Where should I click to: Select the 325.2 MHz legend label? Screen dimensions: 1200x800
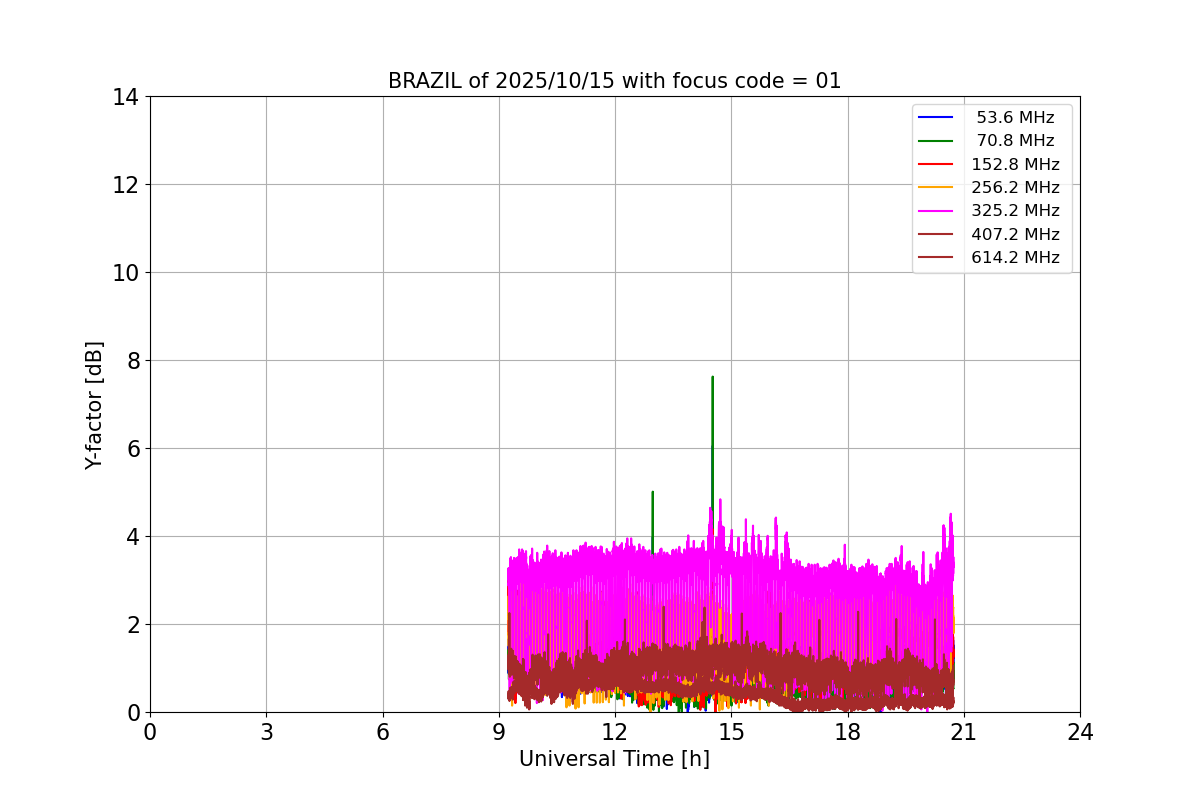coord(1015,211)
